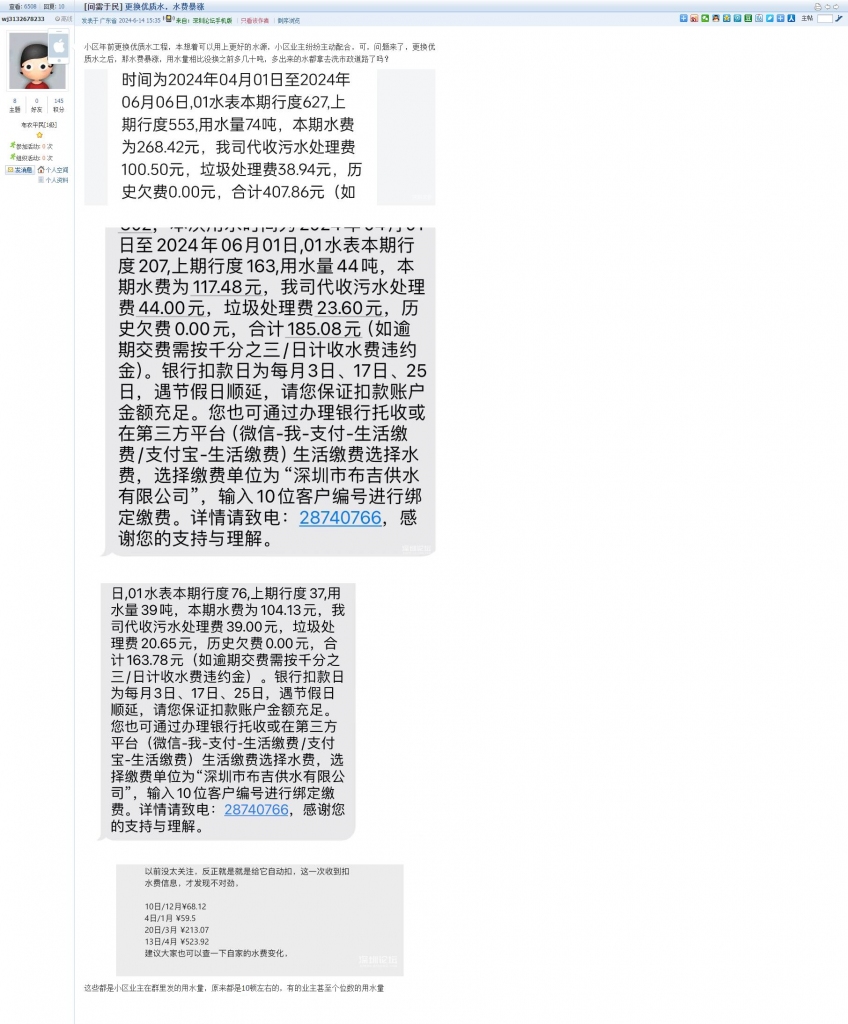Open 深圳论坛手机版 source link
This screenshot has width=848, height=1024.
pyautogui.click(x=212, y=21)
